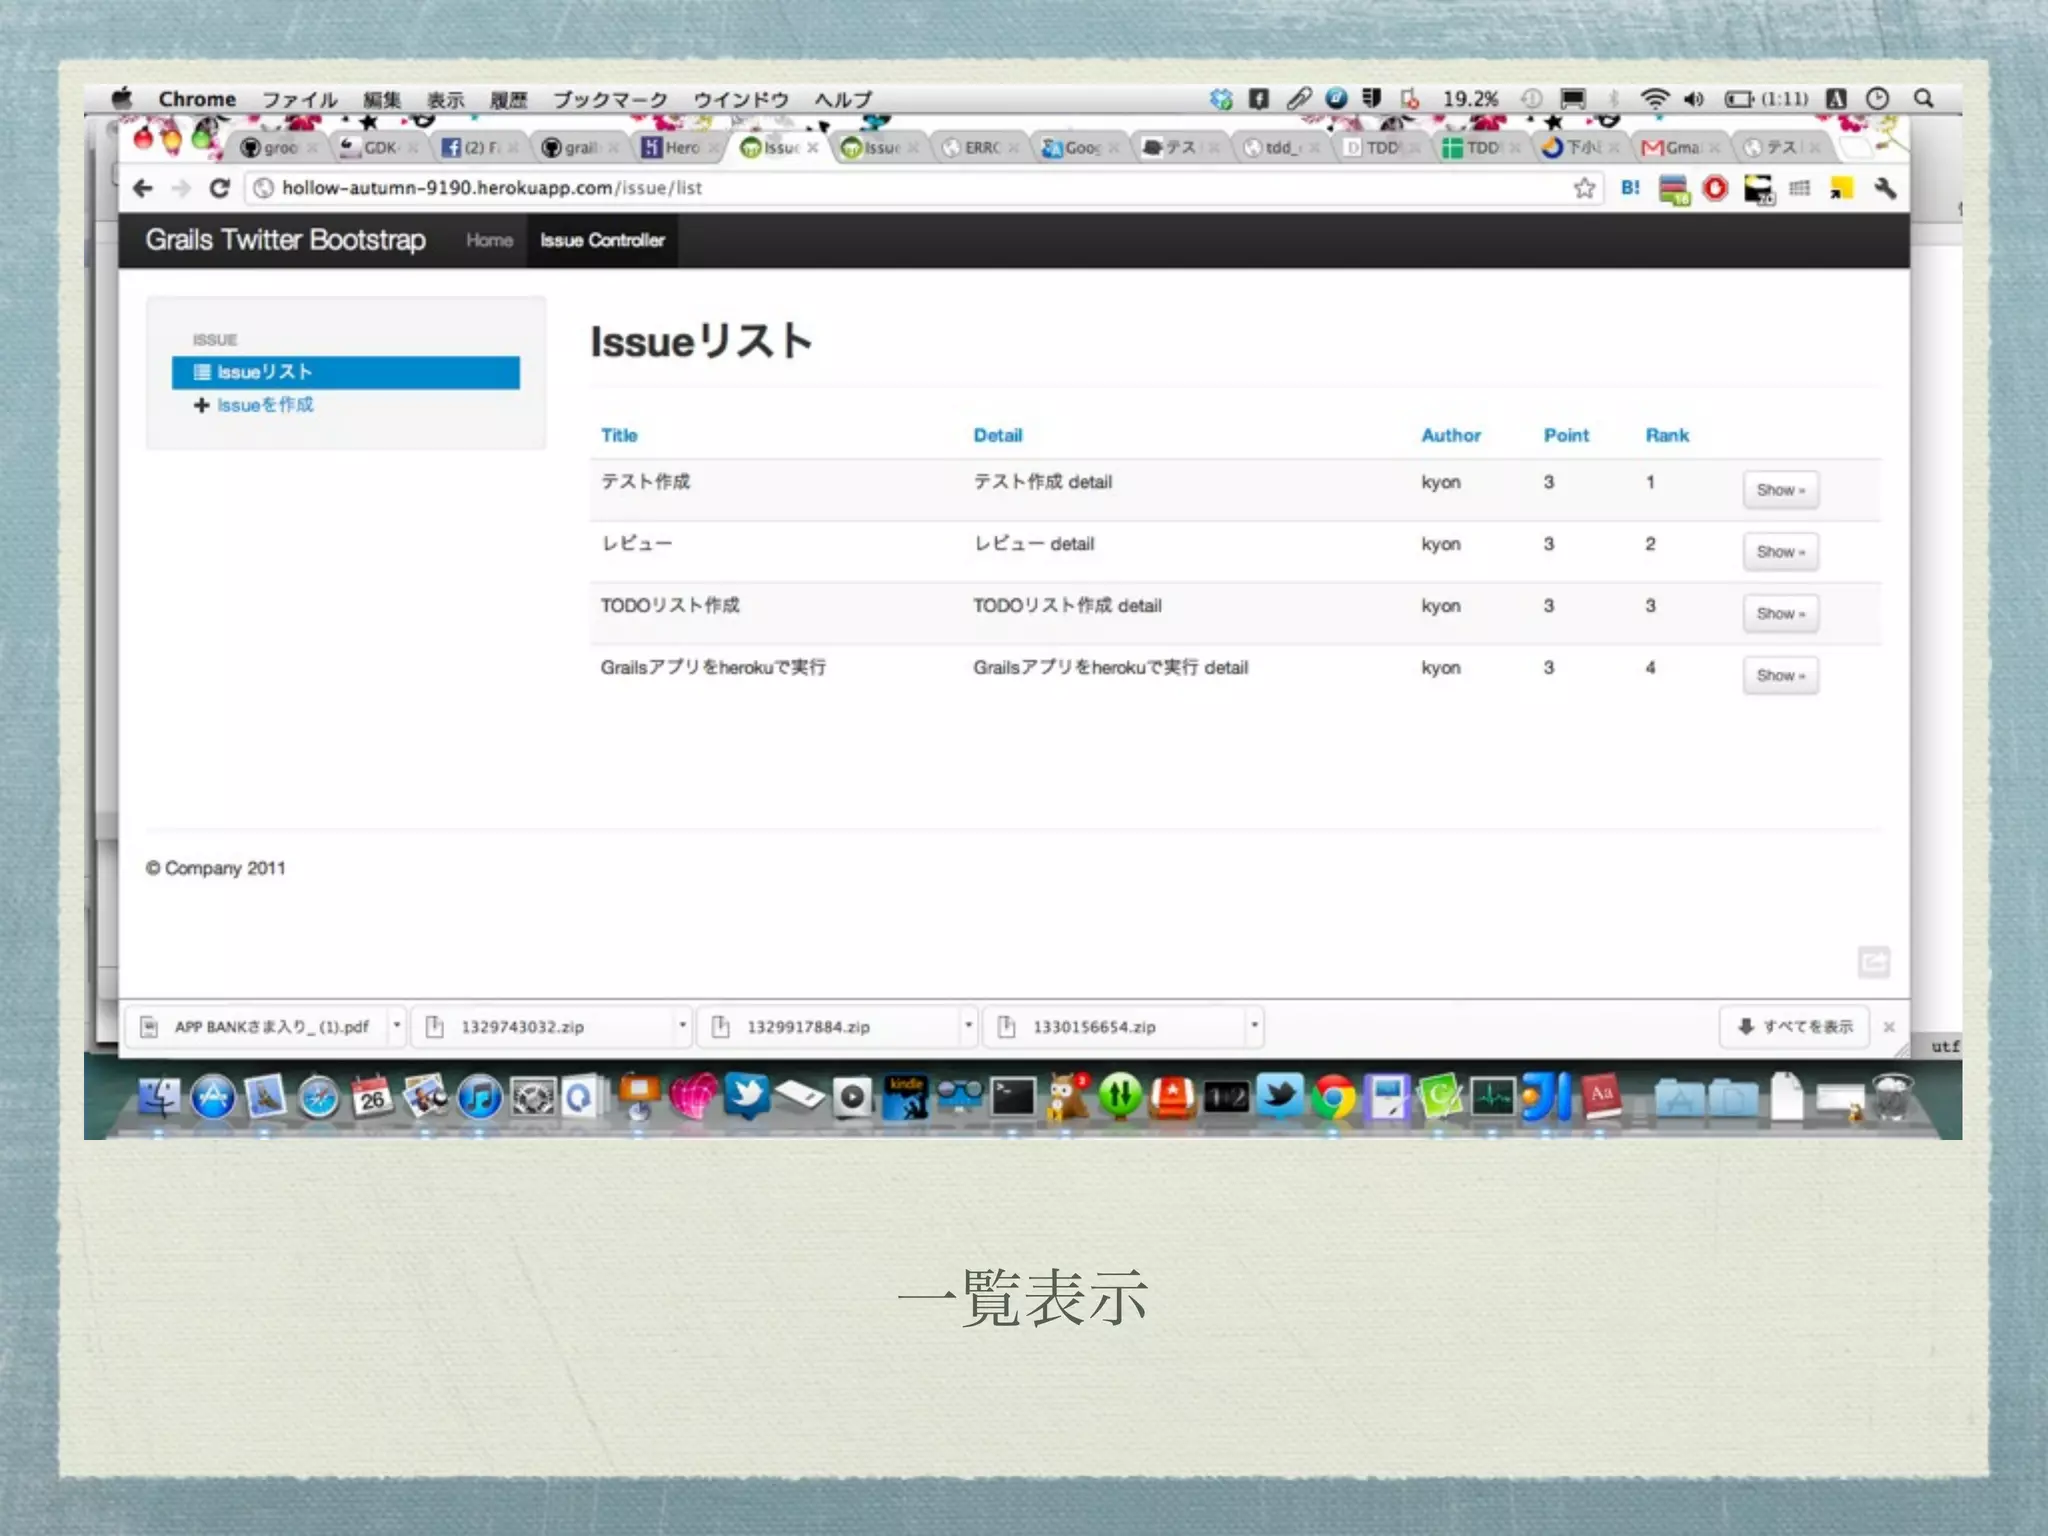
Task: Open the Chrome wrench settings icon
Action: 1885,188
